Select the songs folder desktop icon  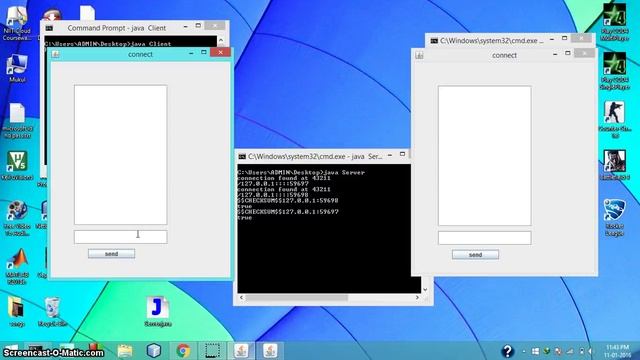[17, 312]
